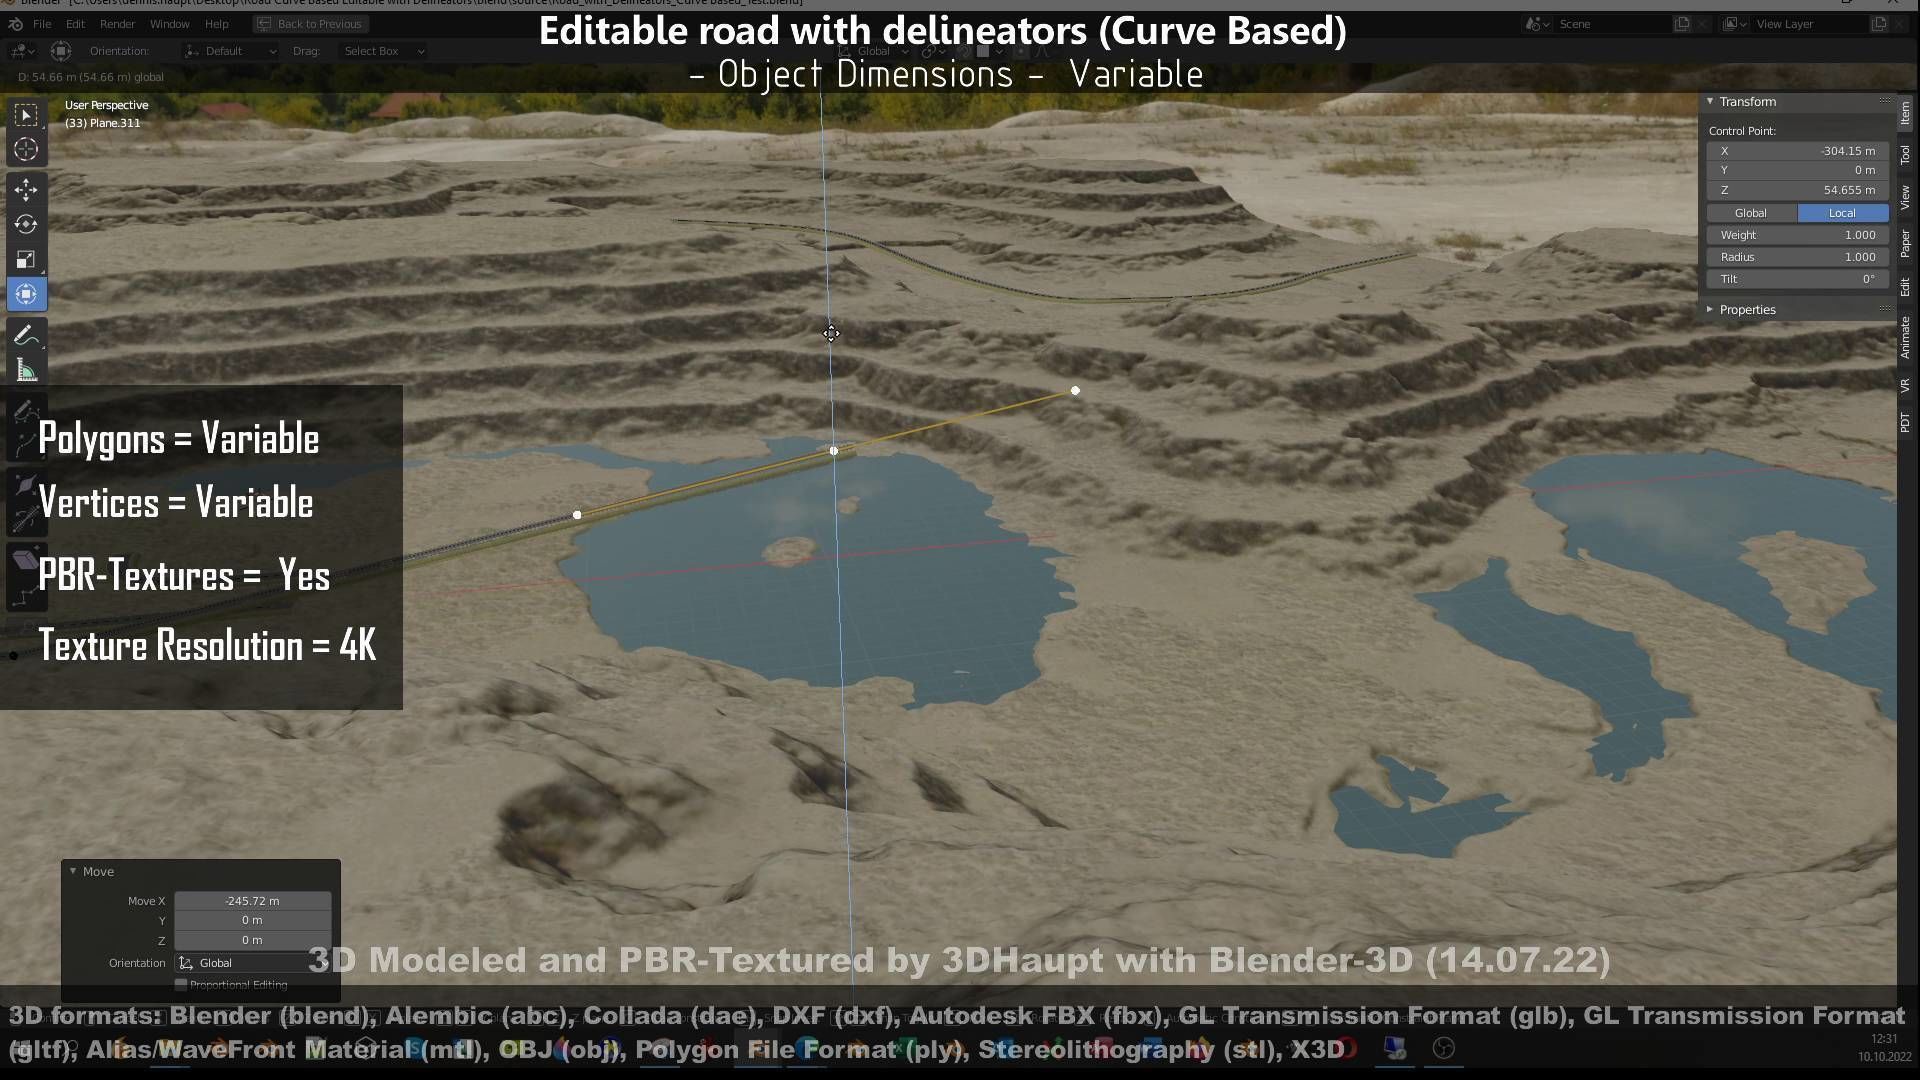Select the Scale tool
1920x1080 pixels.
[26, 259]
